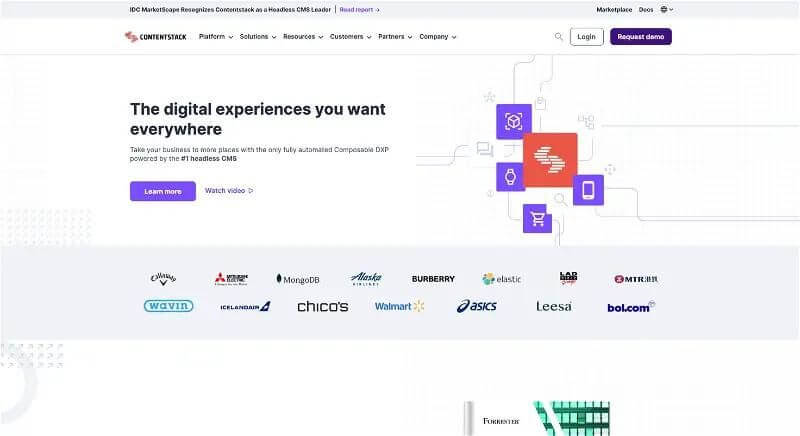Click the LADbible logo
This screenshot has width=800, height=436.
568,278
